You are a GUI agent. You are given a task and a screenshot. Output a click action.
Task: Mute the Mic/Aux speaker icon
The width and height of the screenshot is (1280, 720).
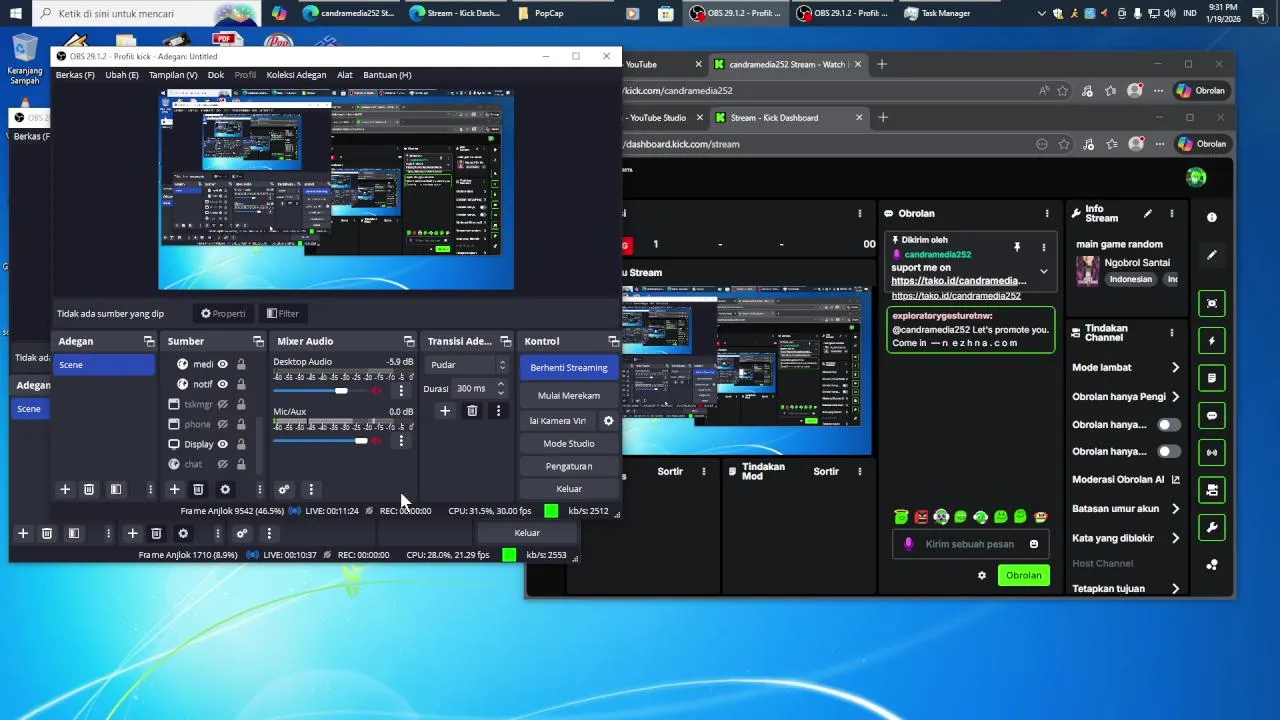coord(377,440)
